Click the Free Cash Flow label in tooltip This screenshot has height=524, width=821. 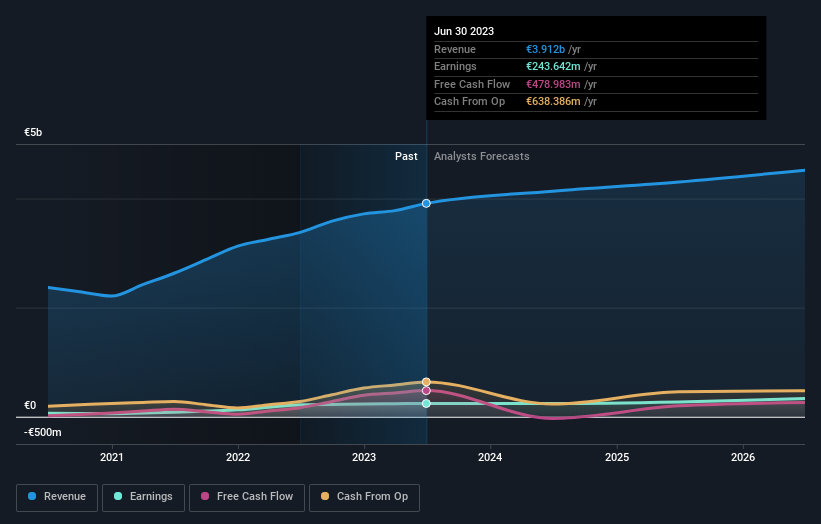coord(472,84)
